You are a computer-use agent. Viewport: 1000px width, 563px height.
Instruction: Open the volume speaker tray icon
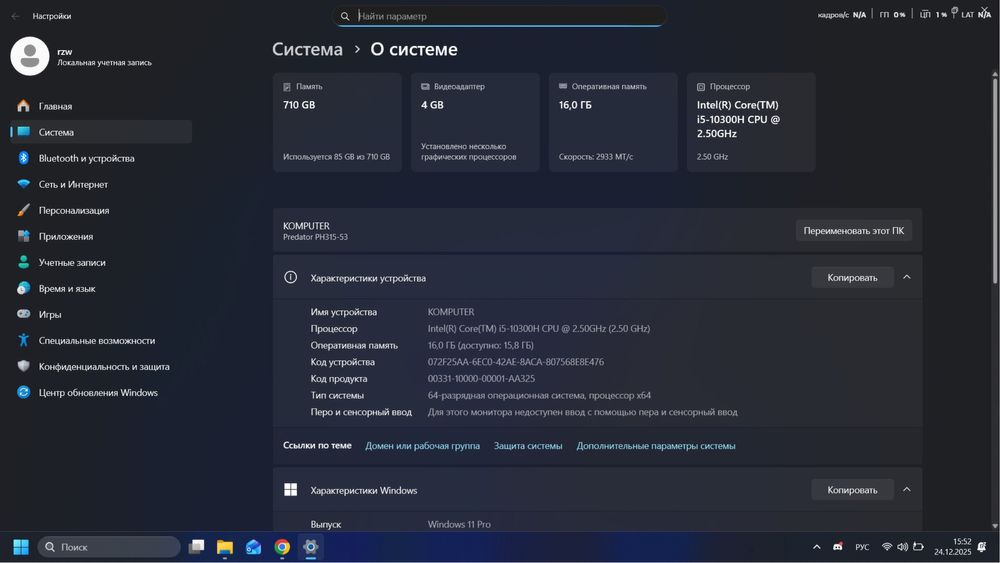coord(902,547)
